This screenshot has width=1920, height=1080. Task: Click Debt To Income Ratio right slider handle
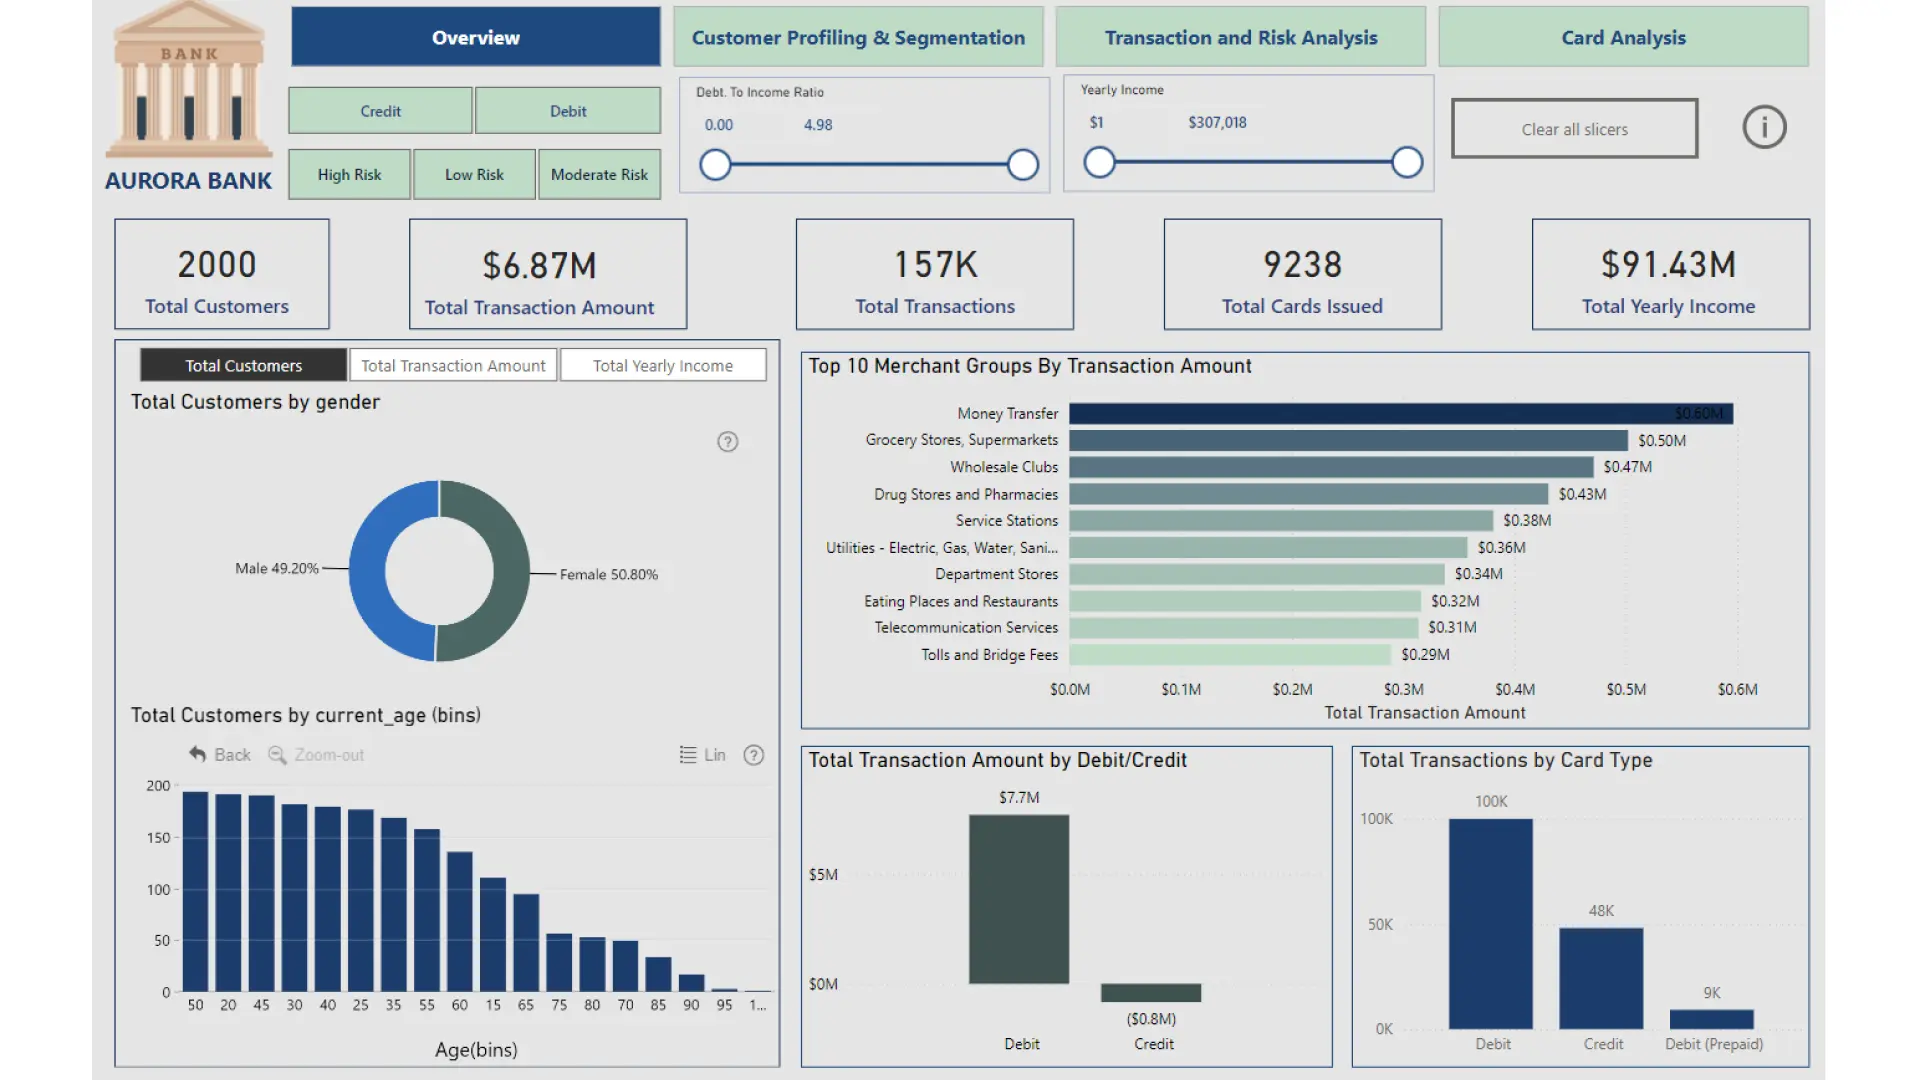(1023, 165)
